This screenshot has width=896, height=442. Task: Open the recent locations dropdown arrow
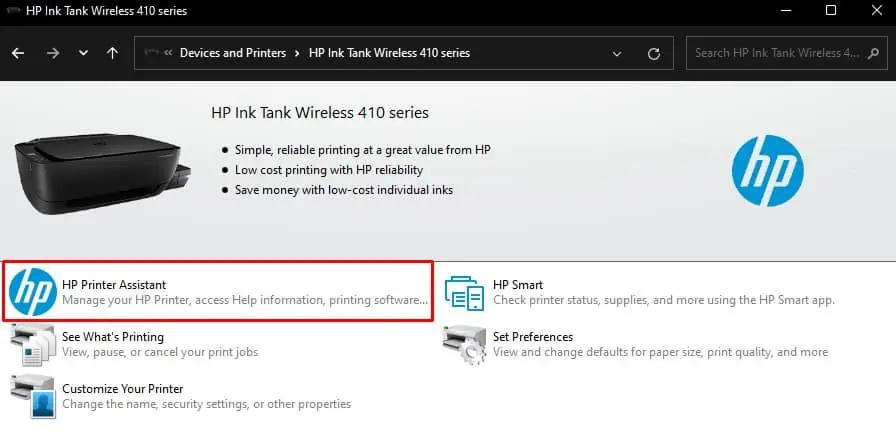[83, 53]
